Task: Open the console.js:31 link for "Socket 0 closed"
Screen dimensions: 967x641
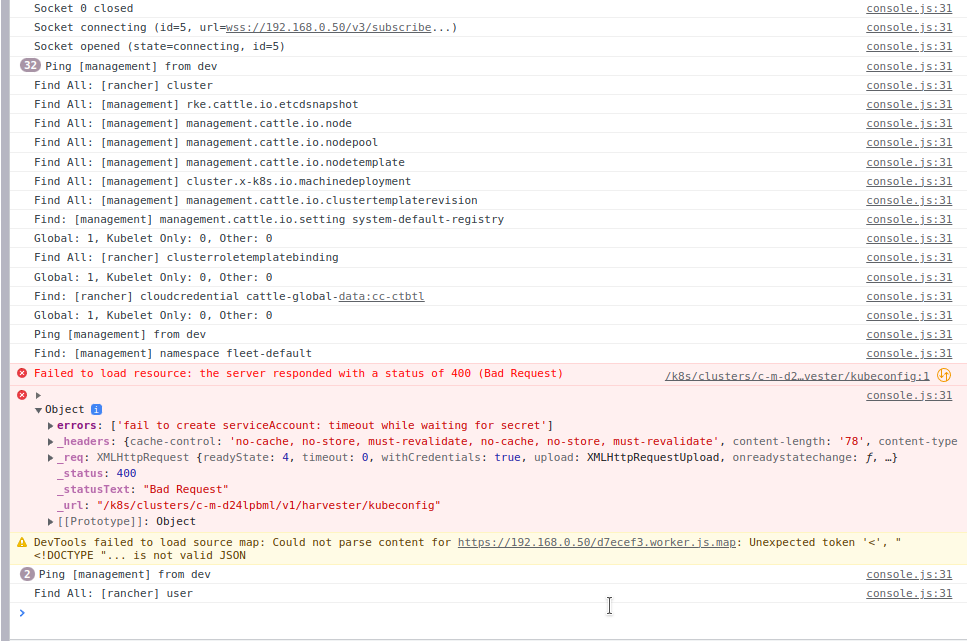Action: pos(908,8)
